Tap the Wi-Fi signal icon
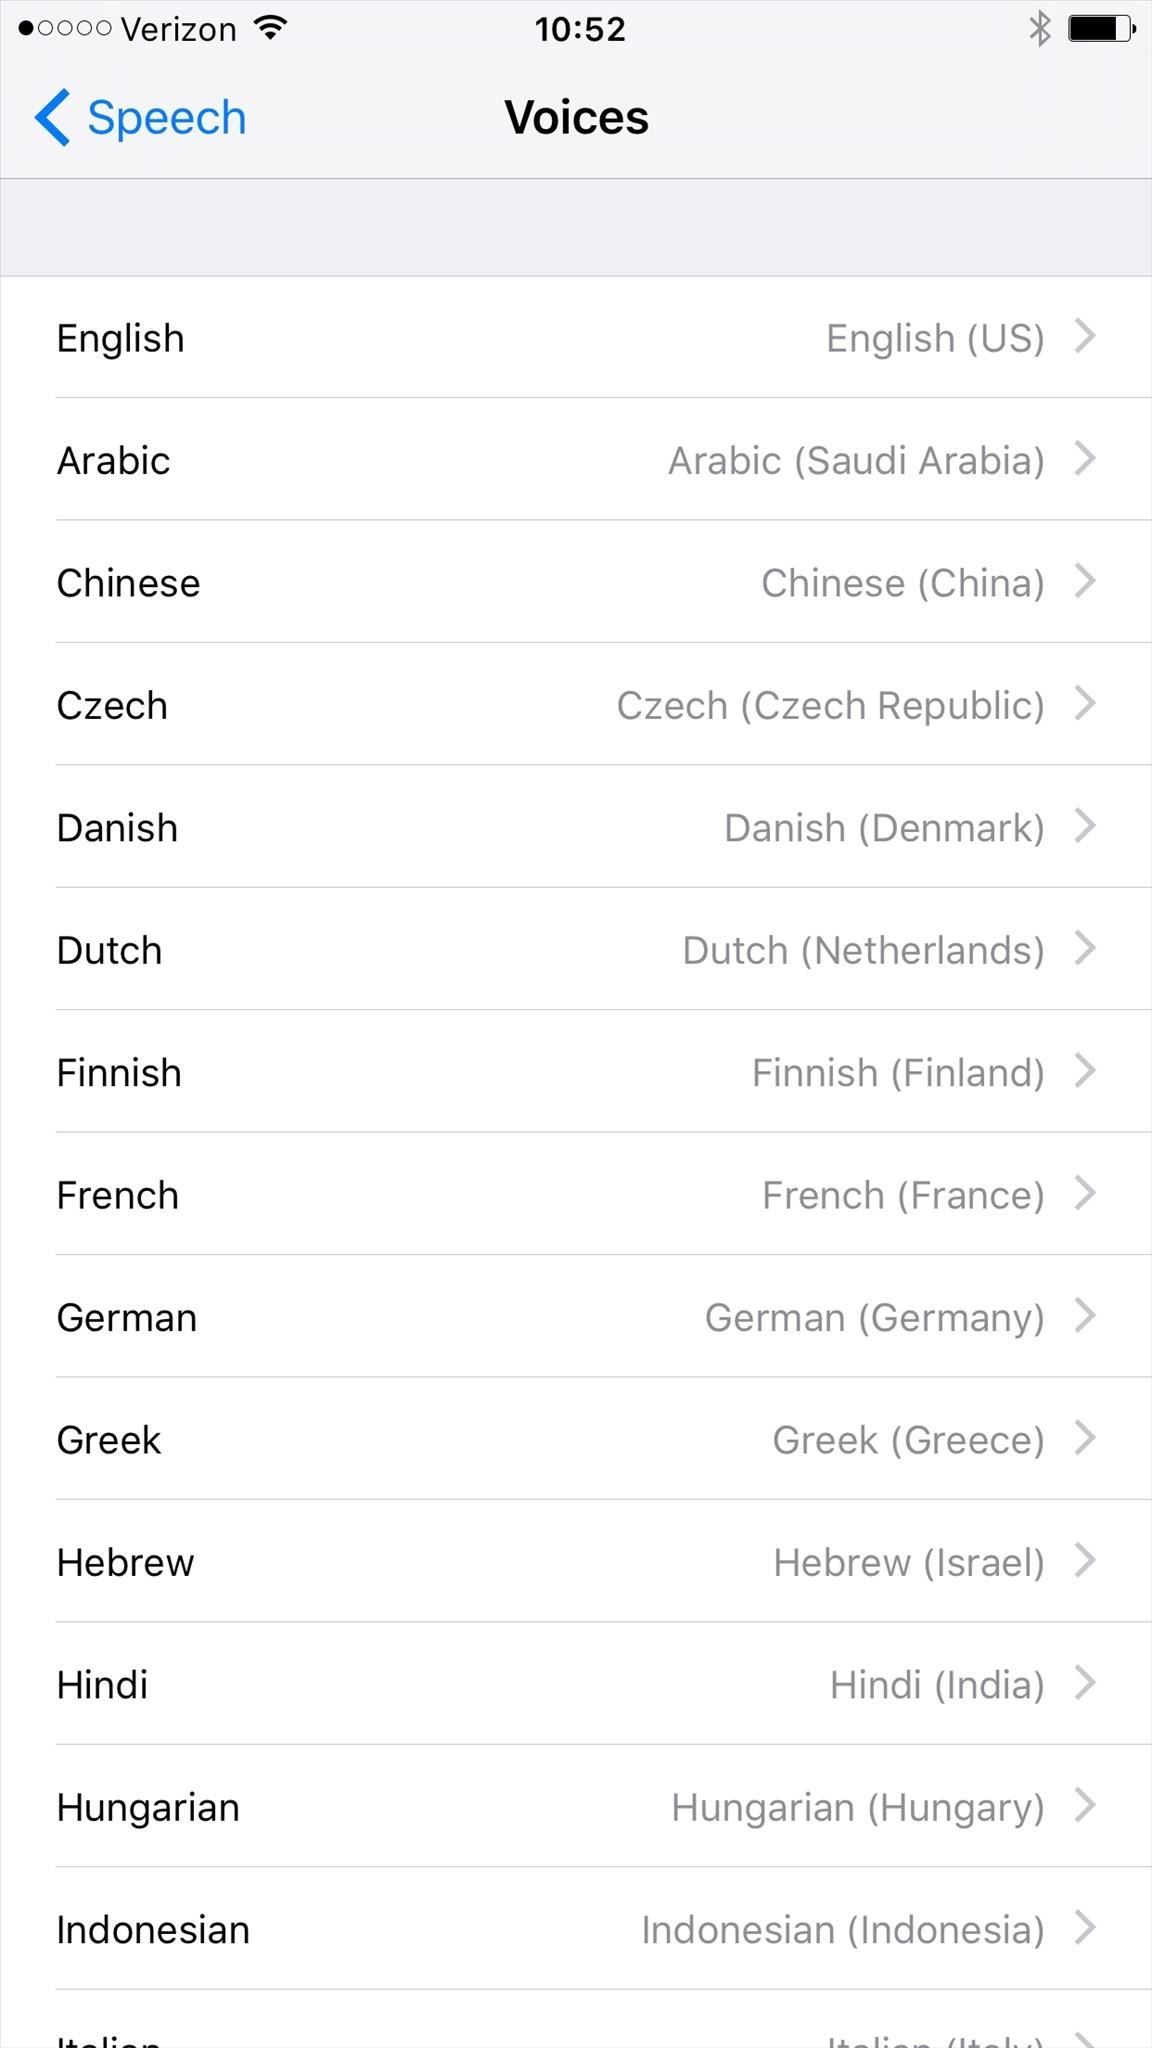 (270, 28)
